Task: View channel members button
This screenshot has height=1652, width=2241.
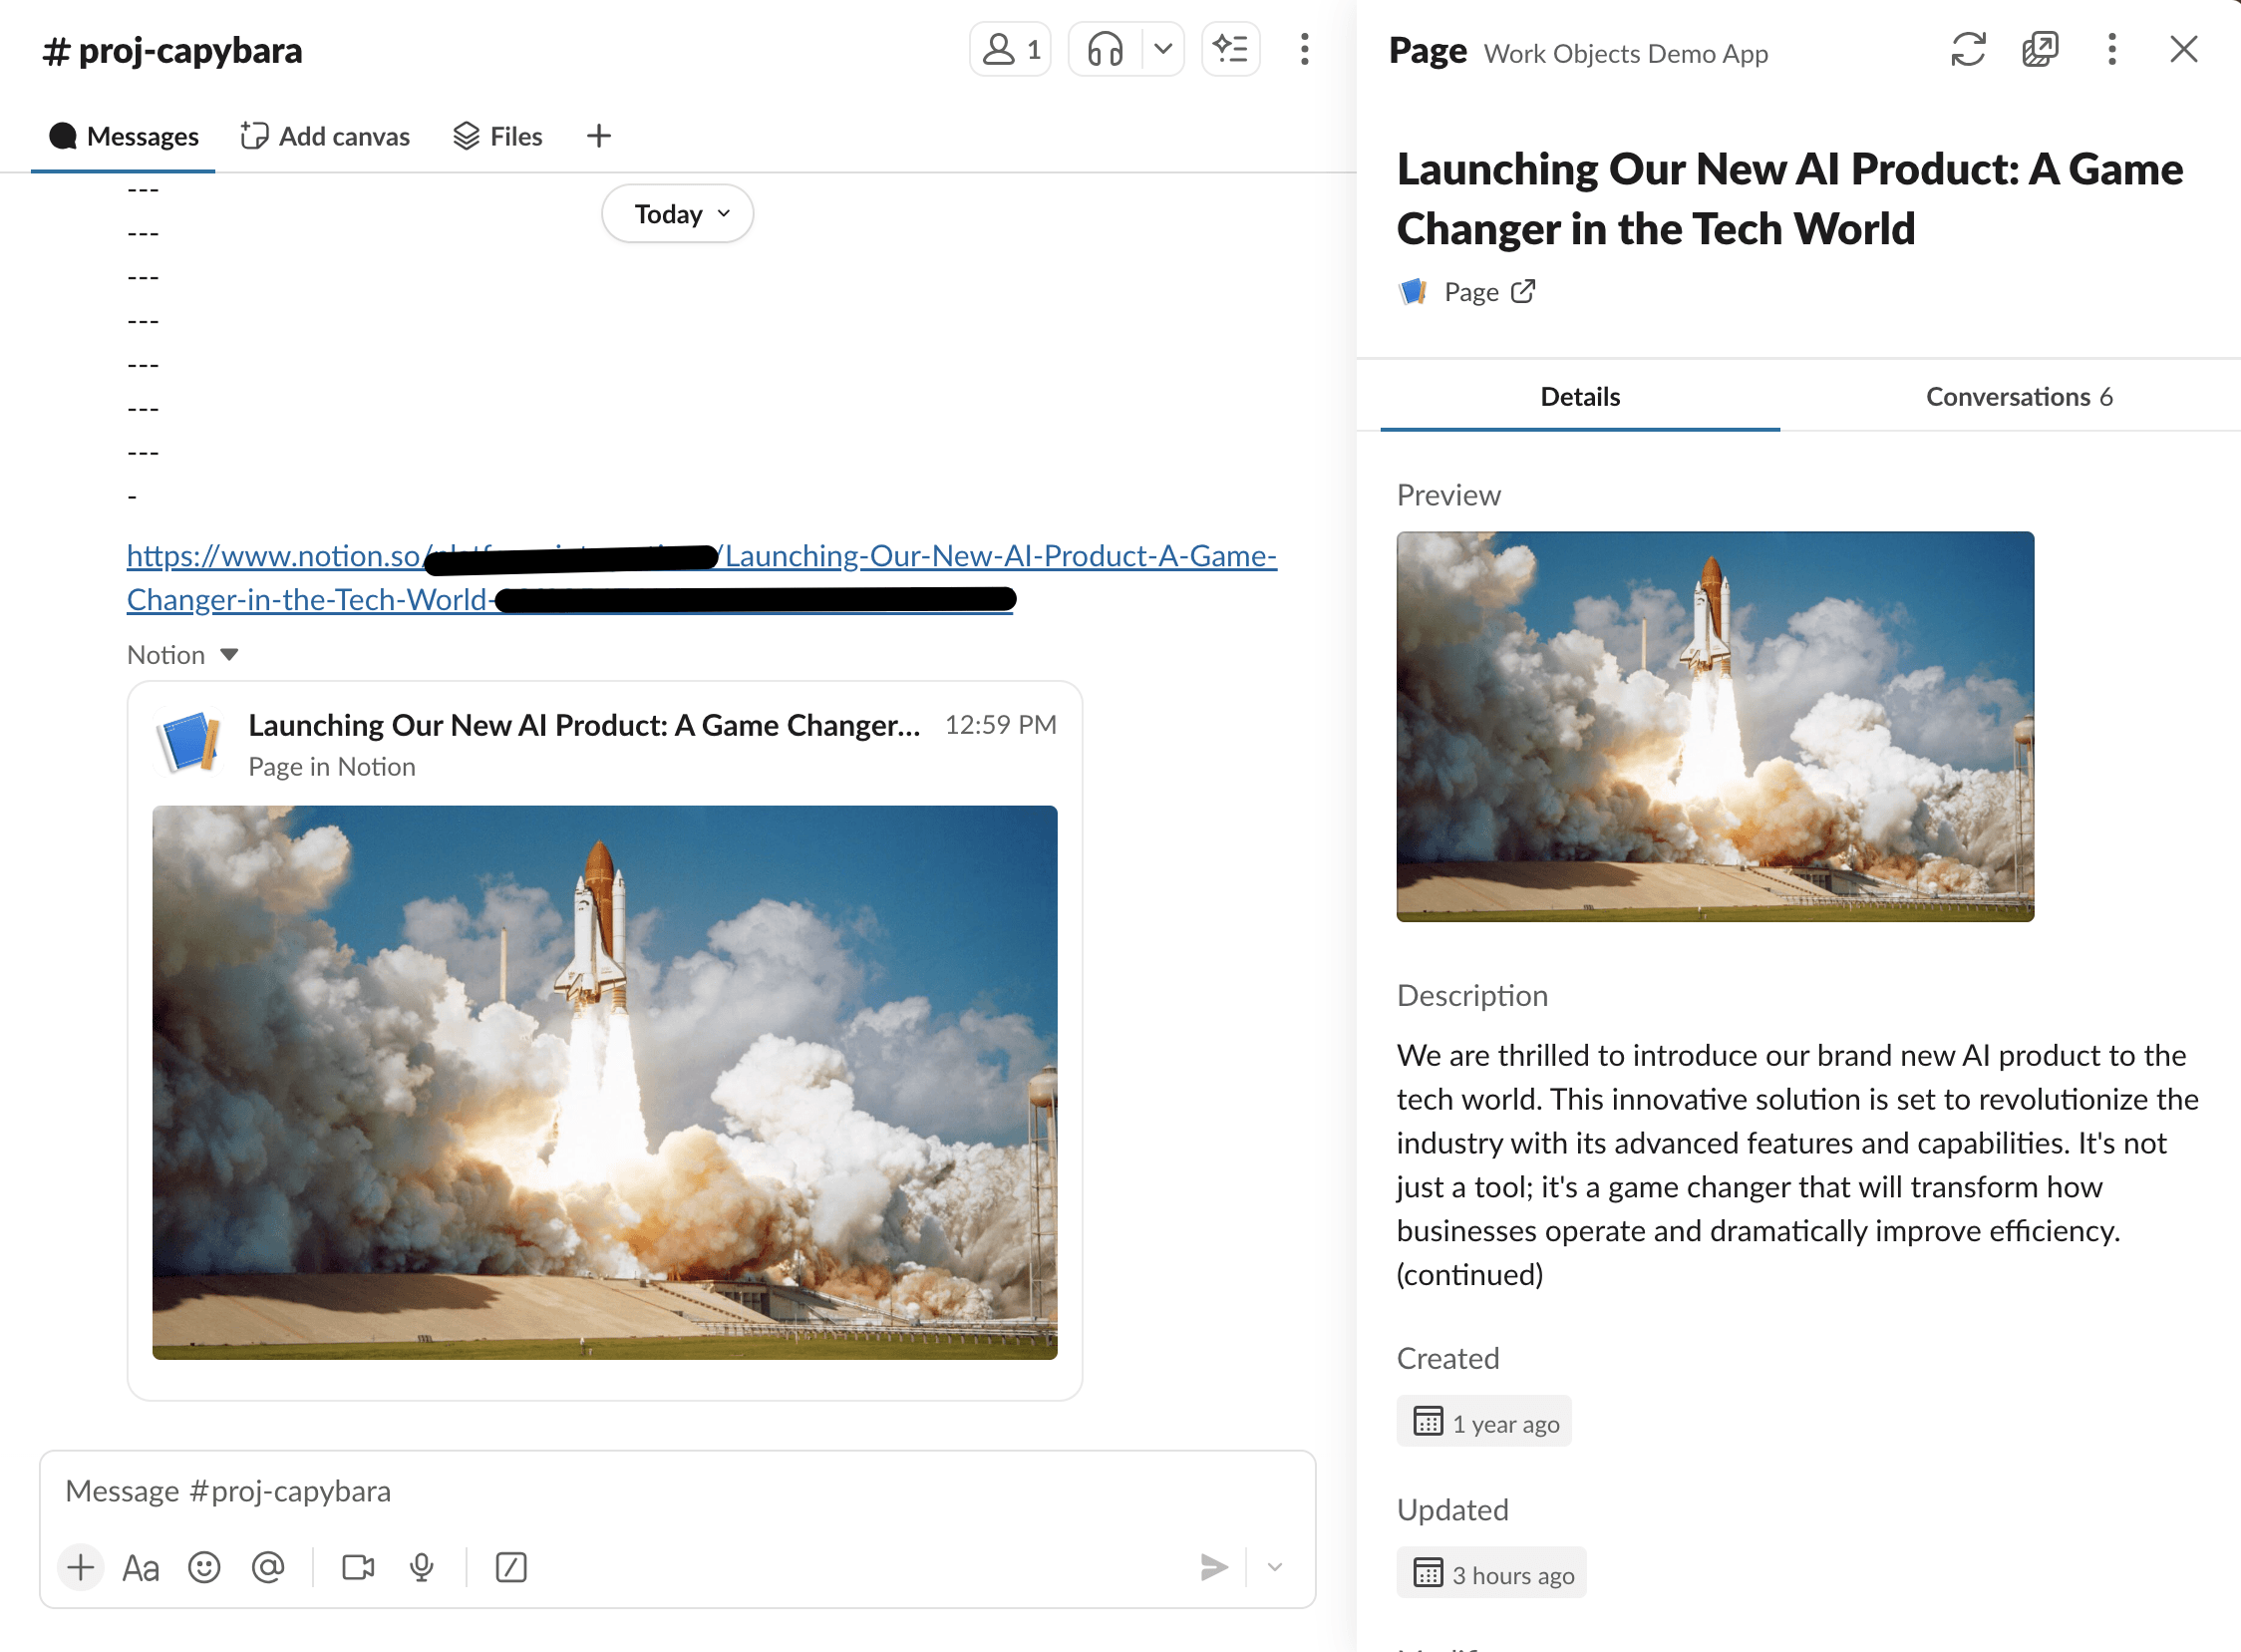Action: (x=1011, y=49)
